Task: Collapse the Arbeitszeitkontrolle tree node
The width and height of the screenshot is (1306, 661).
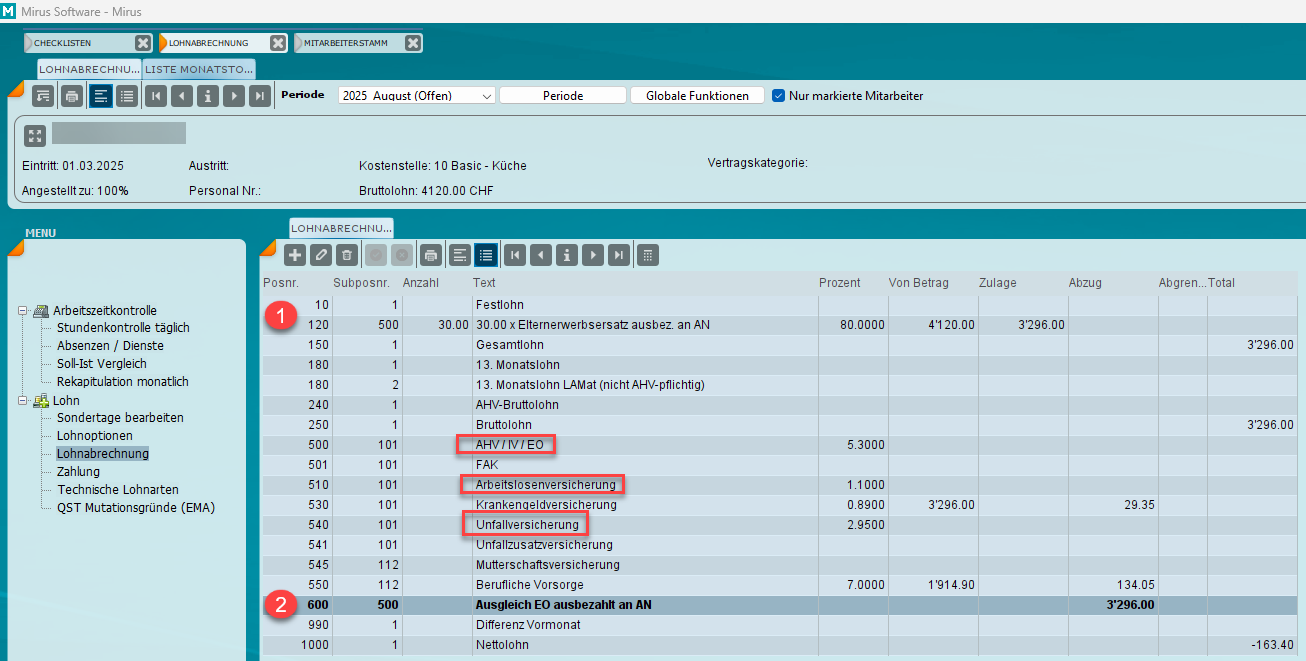Action: point(23,310)
